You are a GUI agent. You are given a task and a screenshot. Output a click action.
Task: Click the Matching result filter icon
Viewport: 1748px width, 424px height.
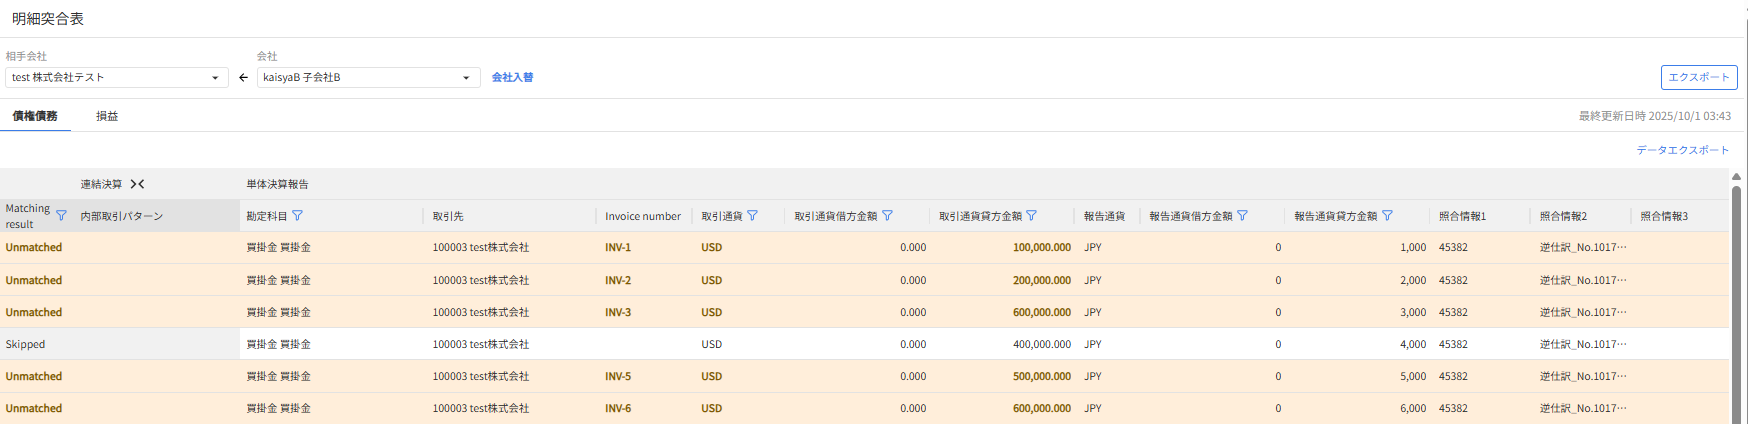coord(61,216)
